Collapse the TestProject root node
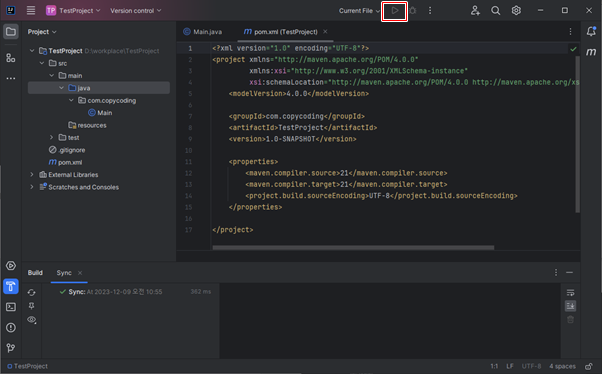The width and height of the screenshot is (602, 374). point(32,51)
